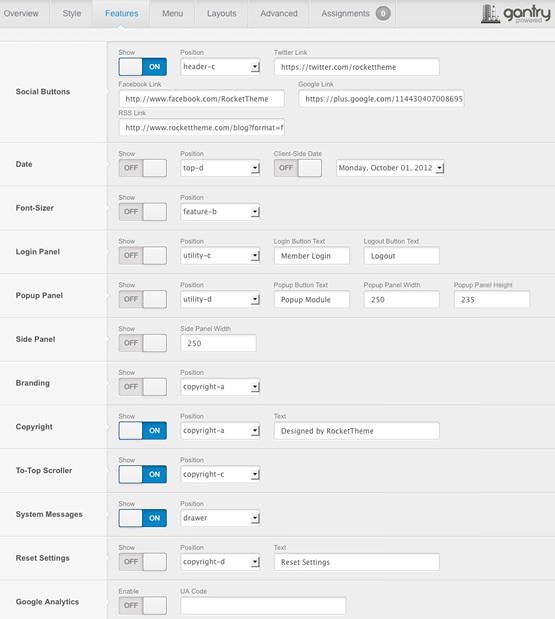
Task: Enable the Date Show toggle
Action: pyautogui.click(x=142, y=168)
